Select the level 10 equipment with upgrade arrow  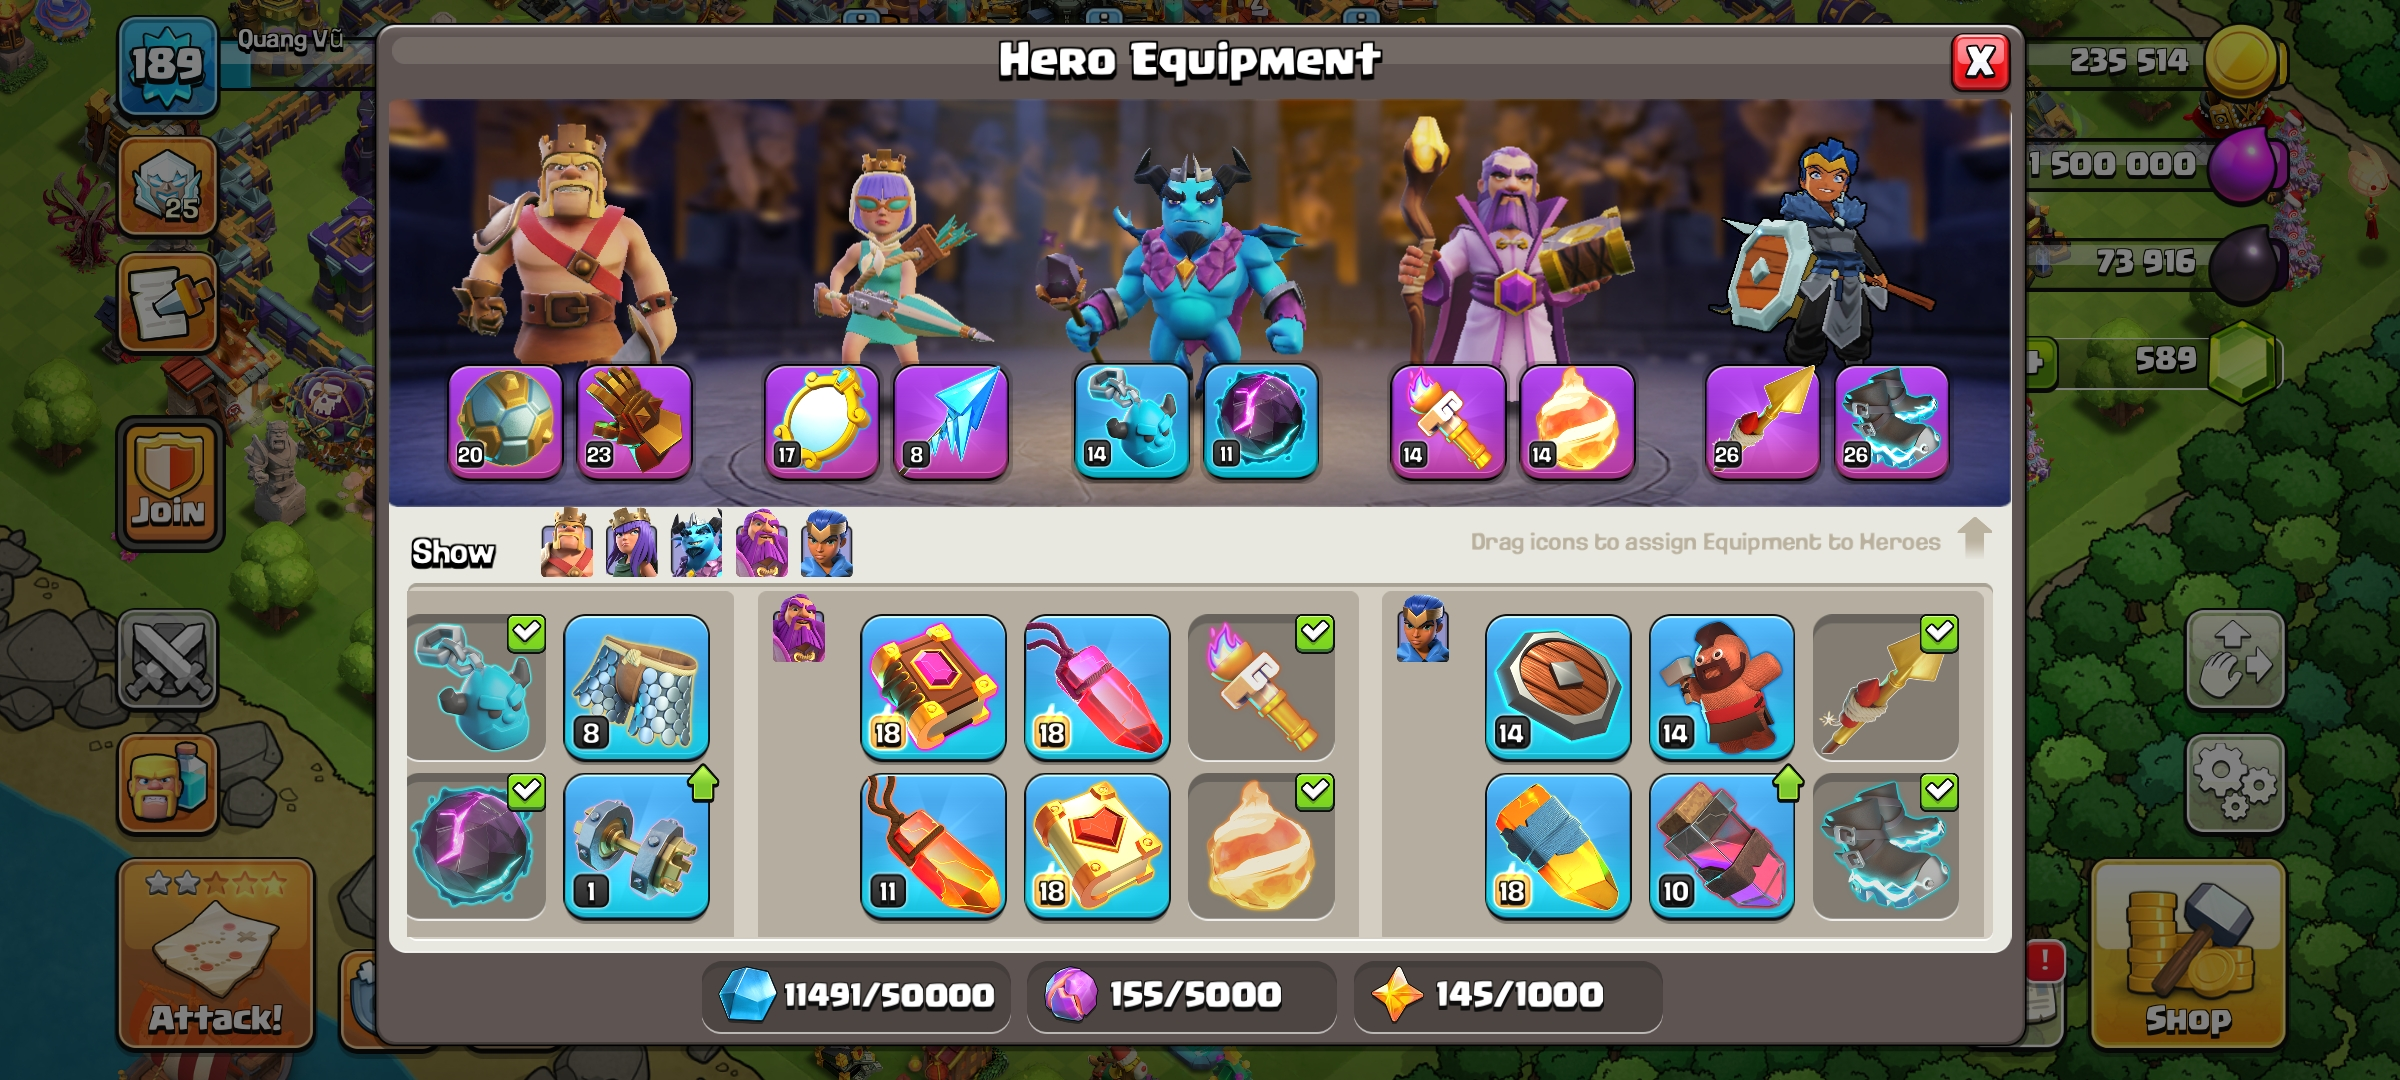click(x=1722, y=846)
